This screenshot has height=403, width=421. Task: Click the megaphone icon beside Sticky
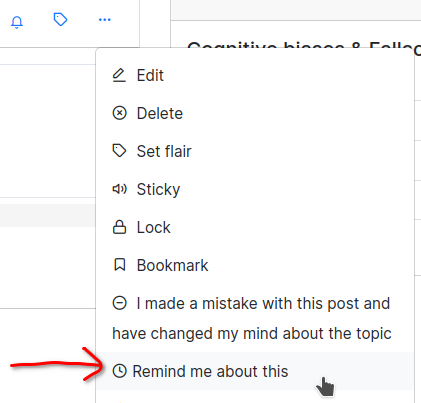[119, 189]
